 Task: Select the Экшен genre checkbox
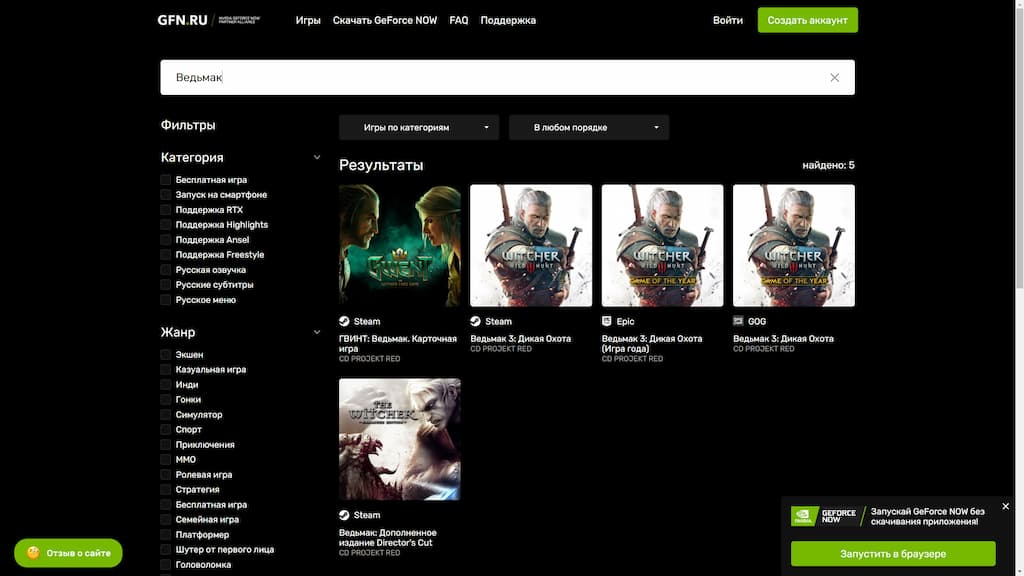point(166,355)
